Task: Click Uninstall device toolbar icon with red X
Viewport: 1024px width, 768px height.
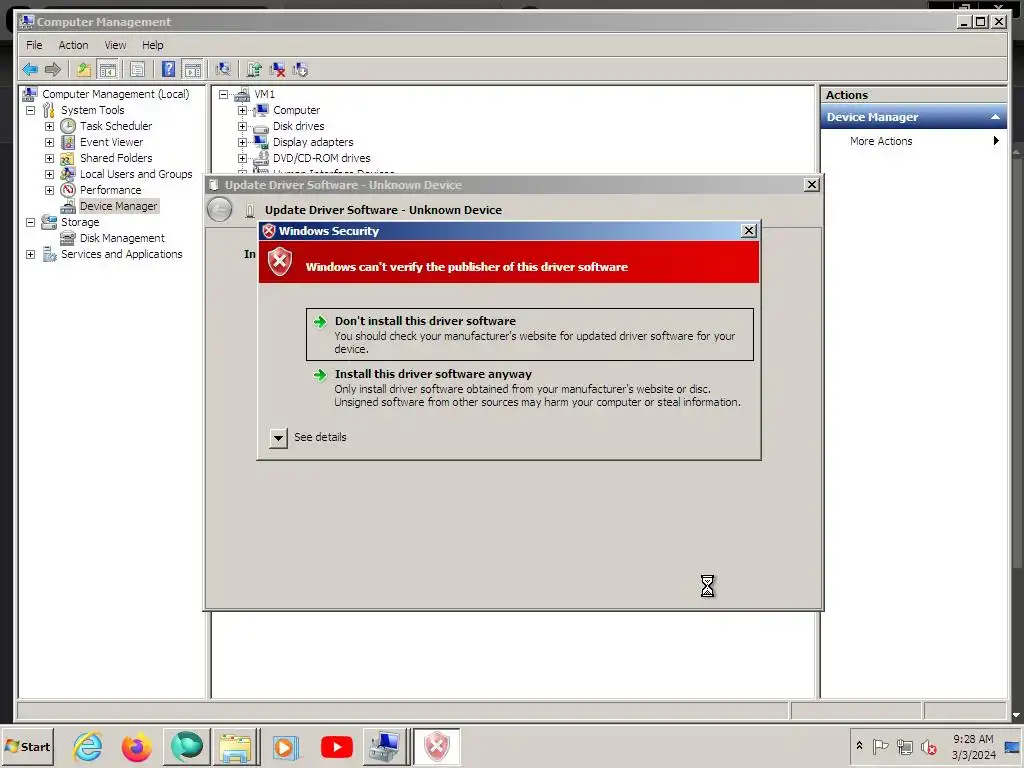Action: pyautogui.click(x=278, y=69)
